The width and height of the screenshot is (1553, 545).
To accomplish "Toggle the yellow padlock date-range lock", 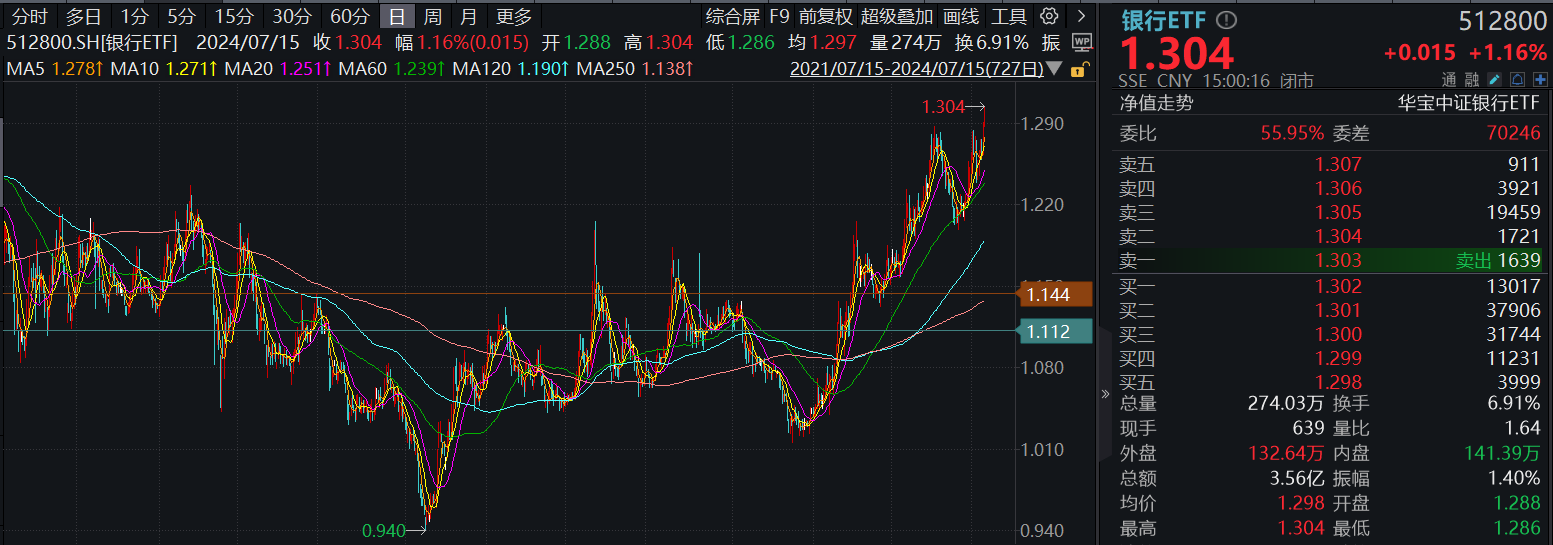I will pos(1079,70).
